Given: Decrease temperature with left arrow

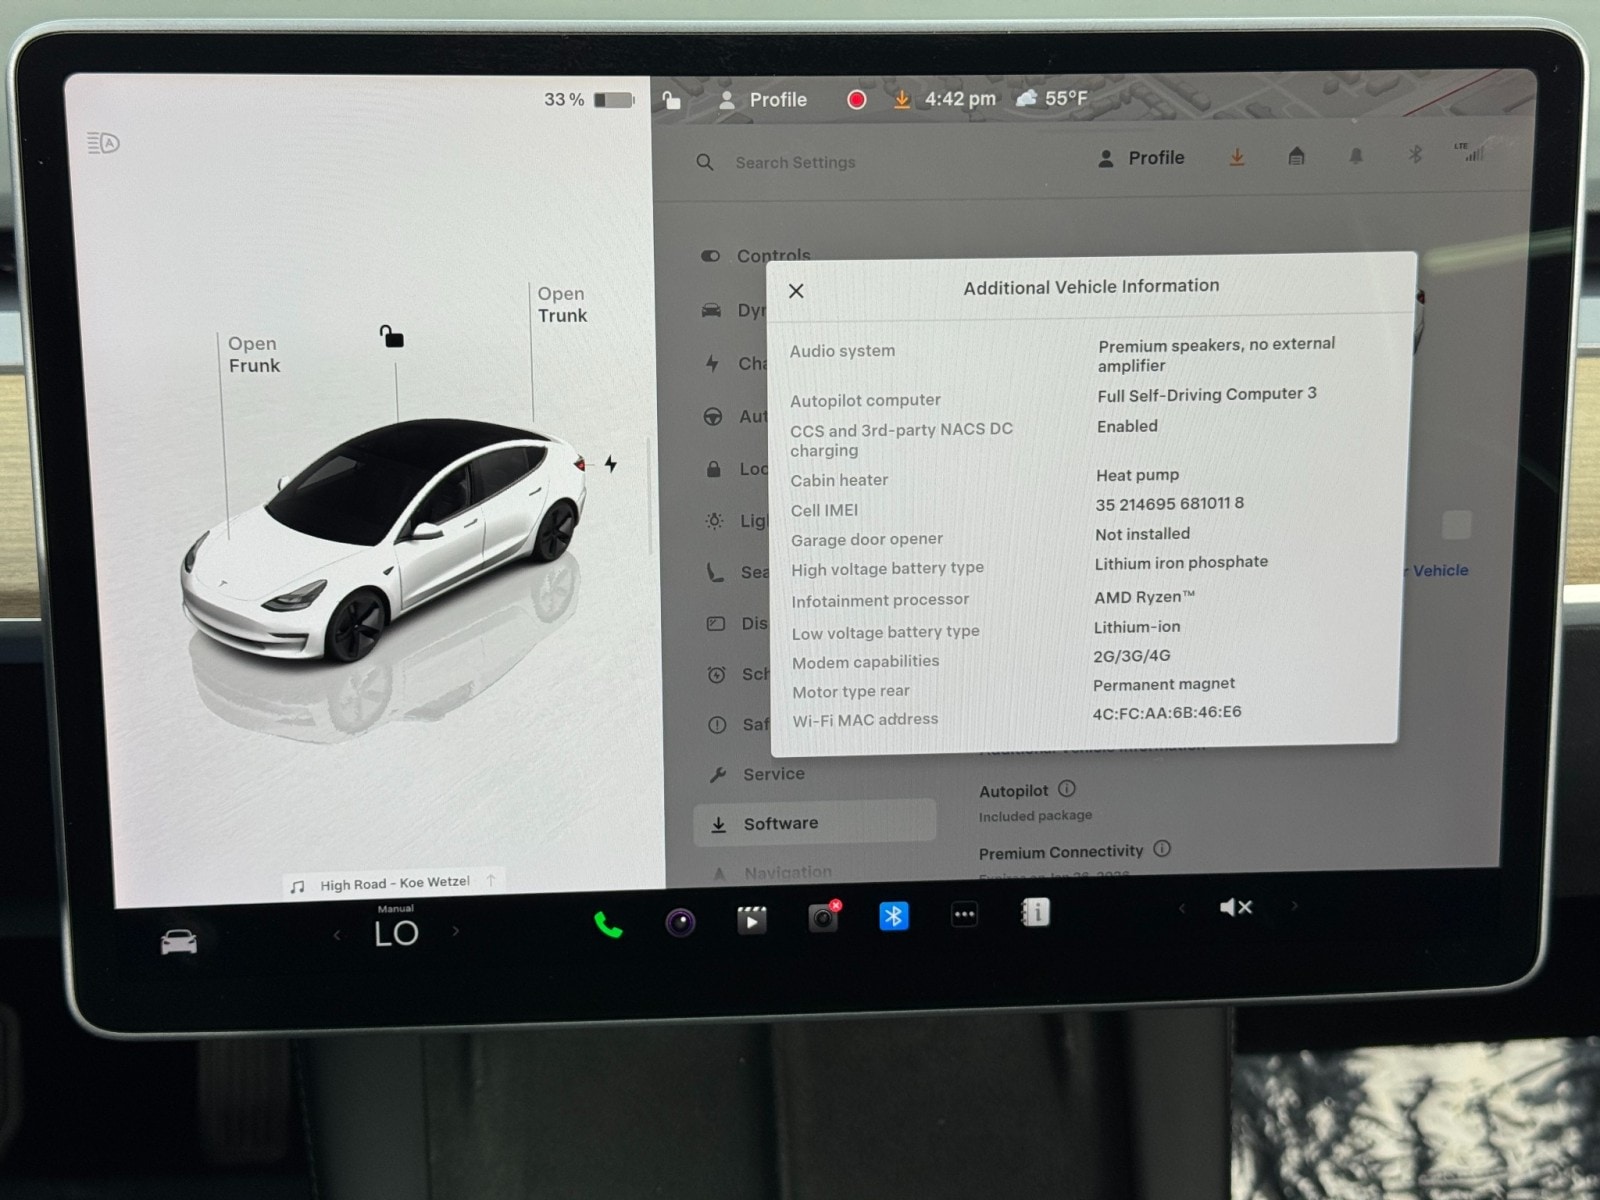Looking at the screenshot, I should [337, 935].
